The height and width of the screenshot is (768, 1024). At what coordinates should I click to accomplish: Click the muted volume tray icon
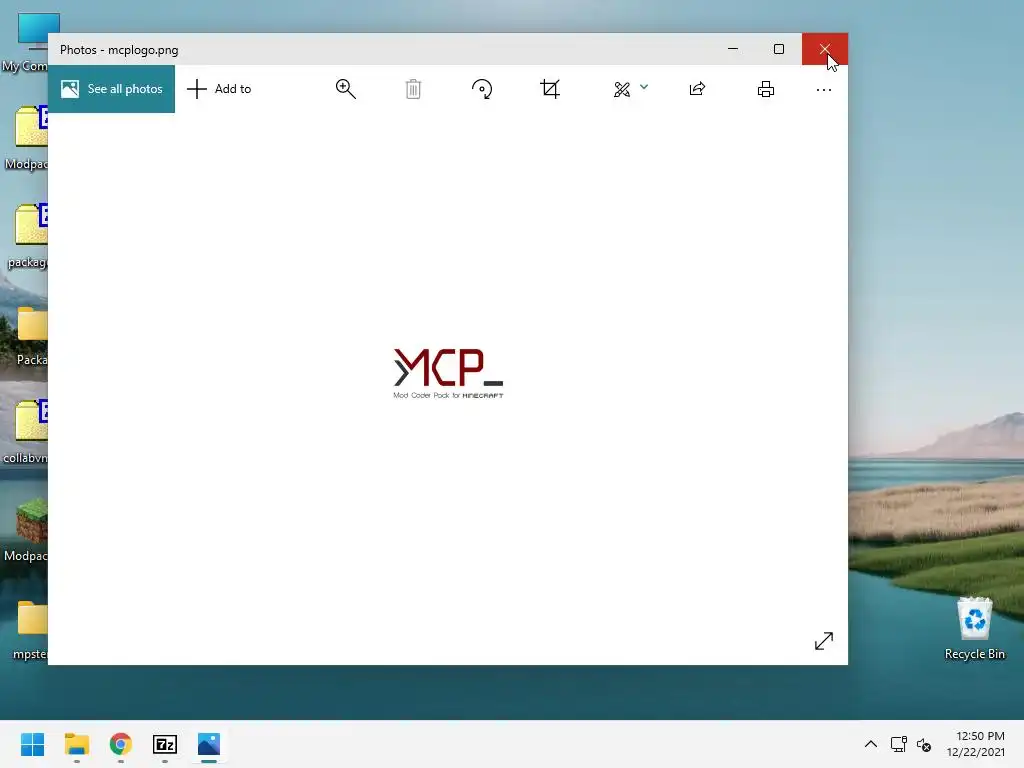pos(924,744)
